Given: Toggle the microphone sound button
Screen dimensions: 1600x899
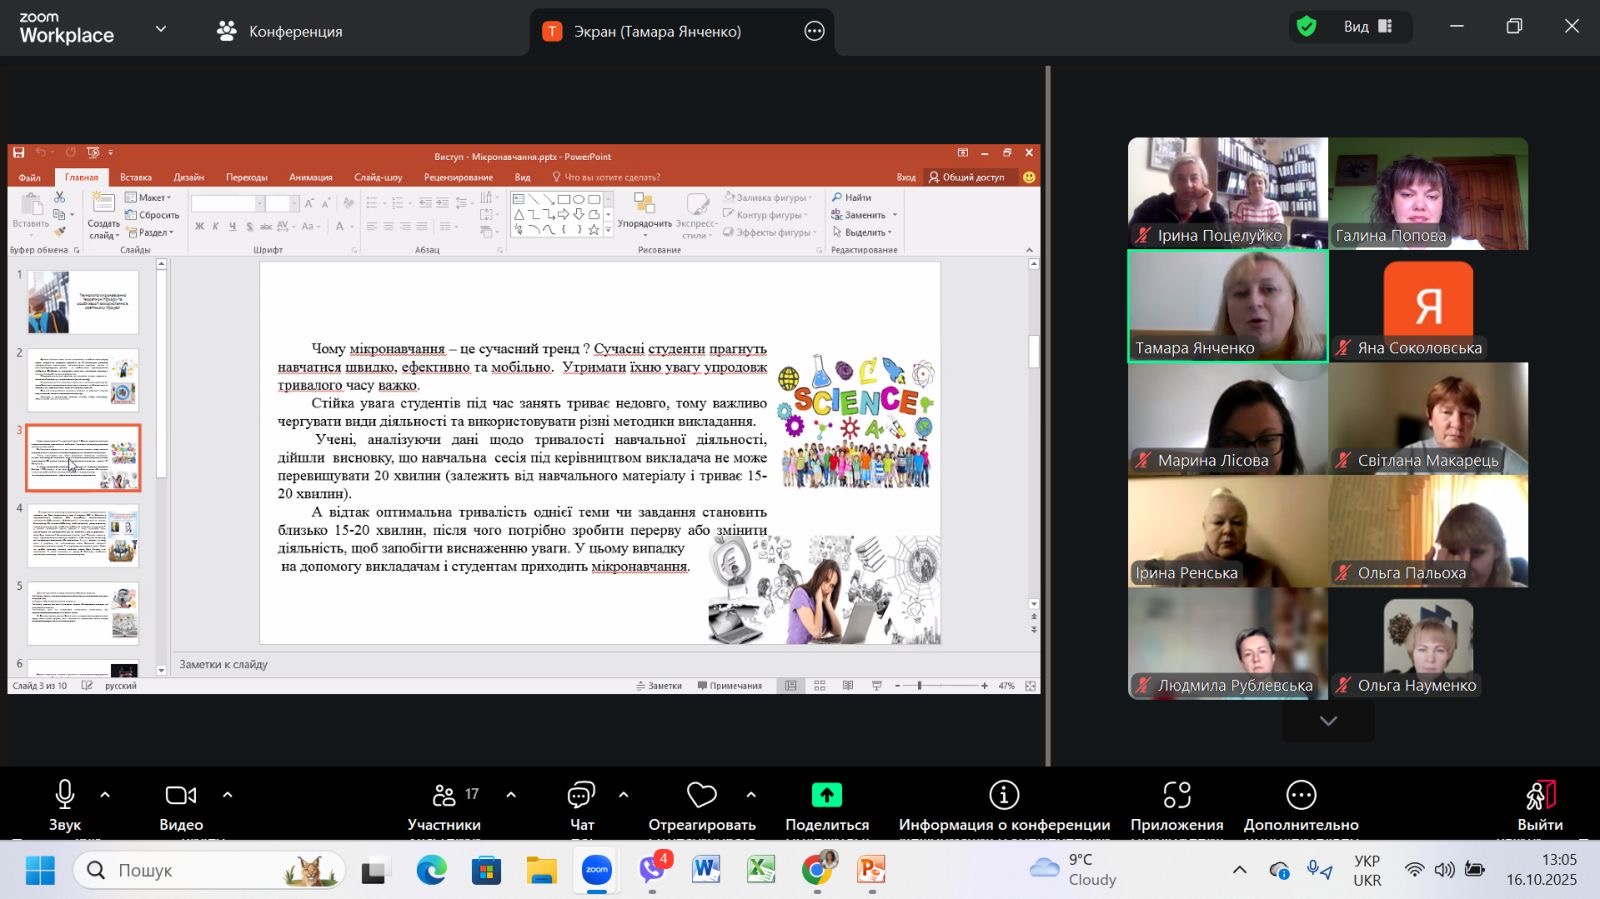Looking at the screenshot, I should point(65,796).
